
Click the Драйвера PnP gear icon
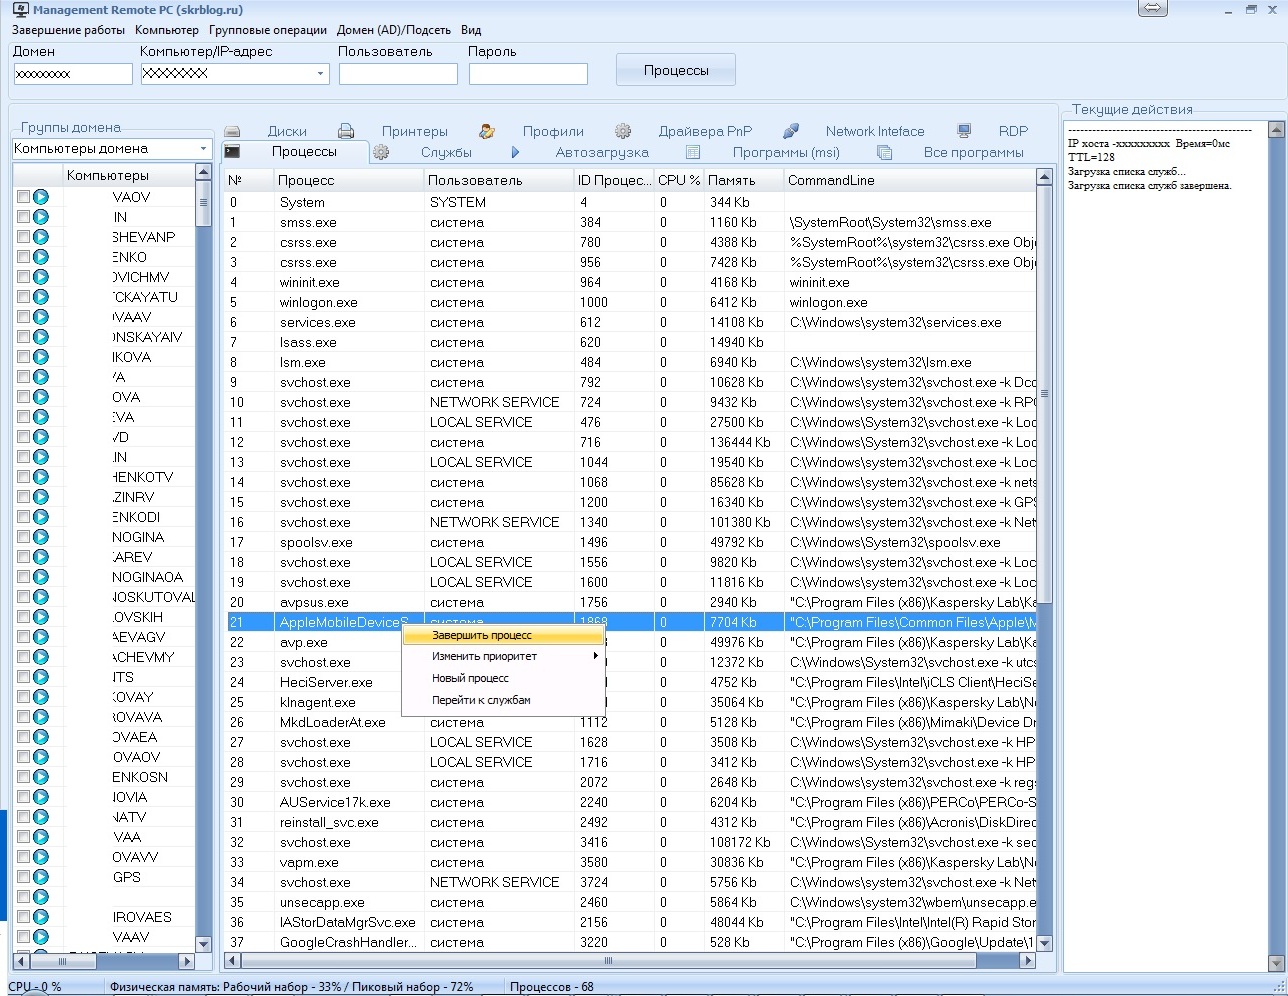click(x=623, y=131)
